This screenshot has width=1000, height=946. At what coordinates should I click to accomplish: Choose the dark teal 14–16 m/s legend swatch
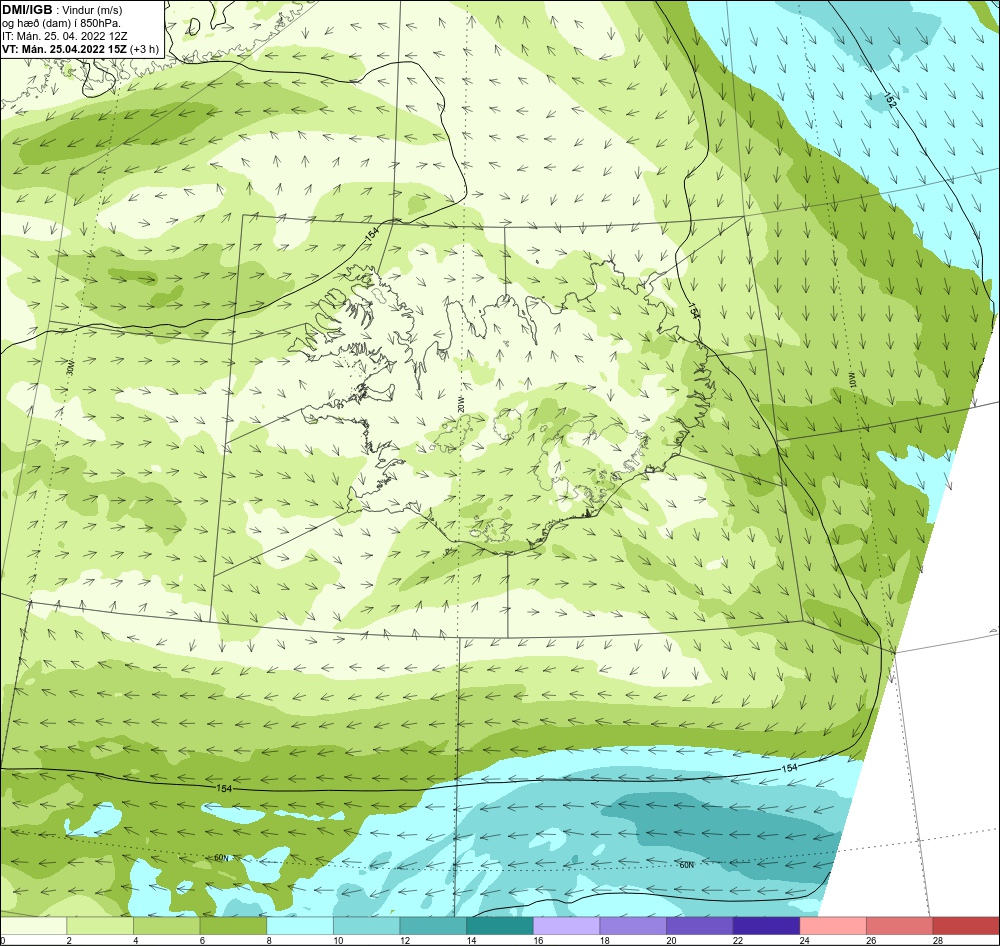[499, 926]
